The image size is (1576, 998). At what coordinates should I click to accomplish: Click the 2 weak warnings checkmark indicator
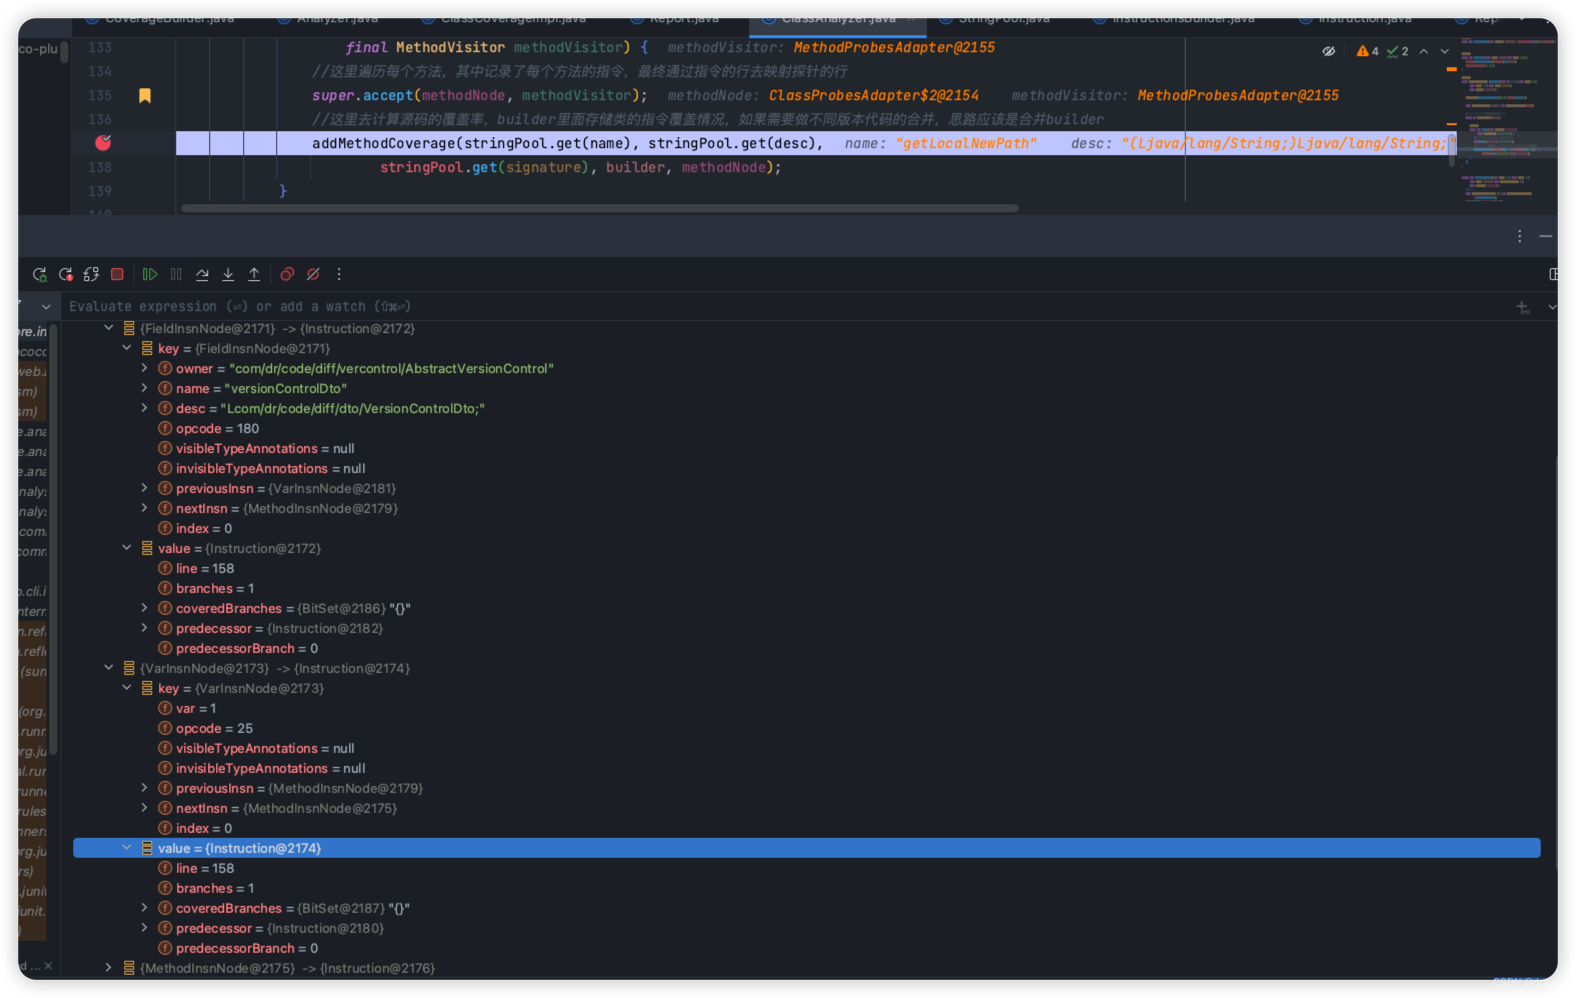coord(1397,51)
